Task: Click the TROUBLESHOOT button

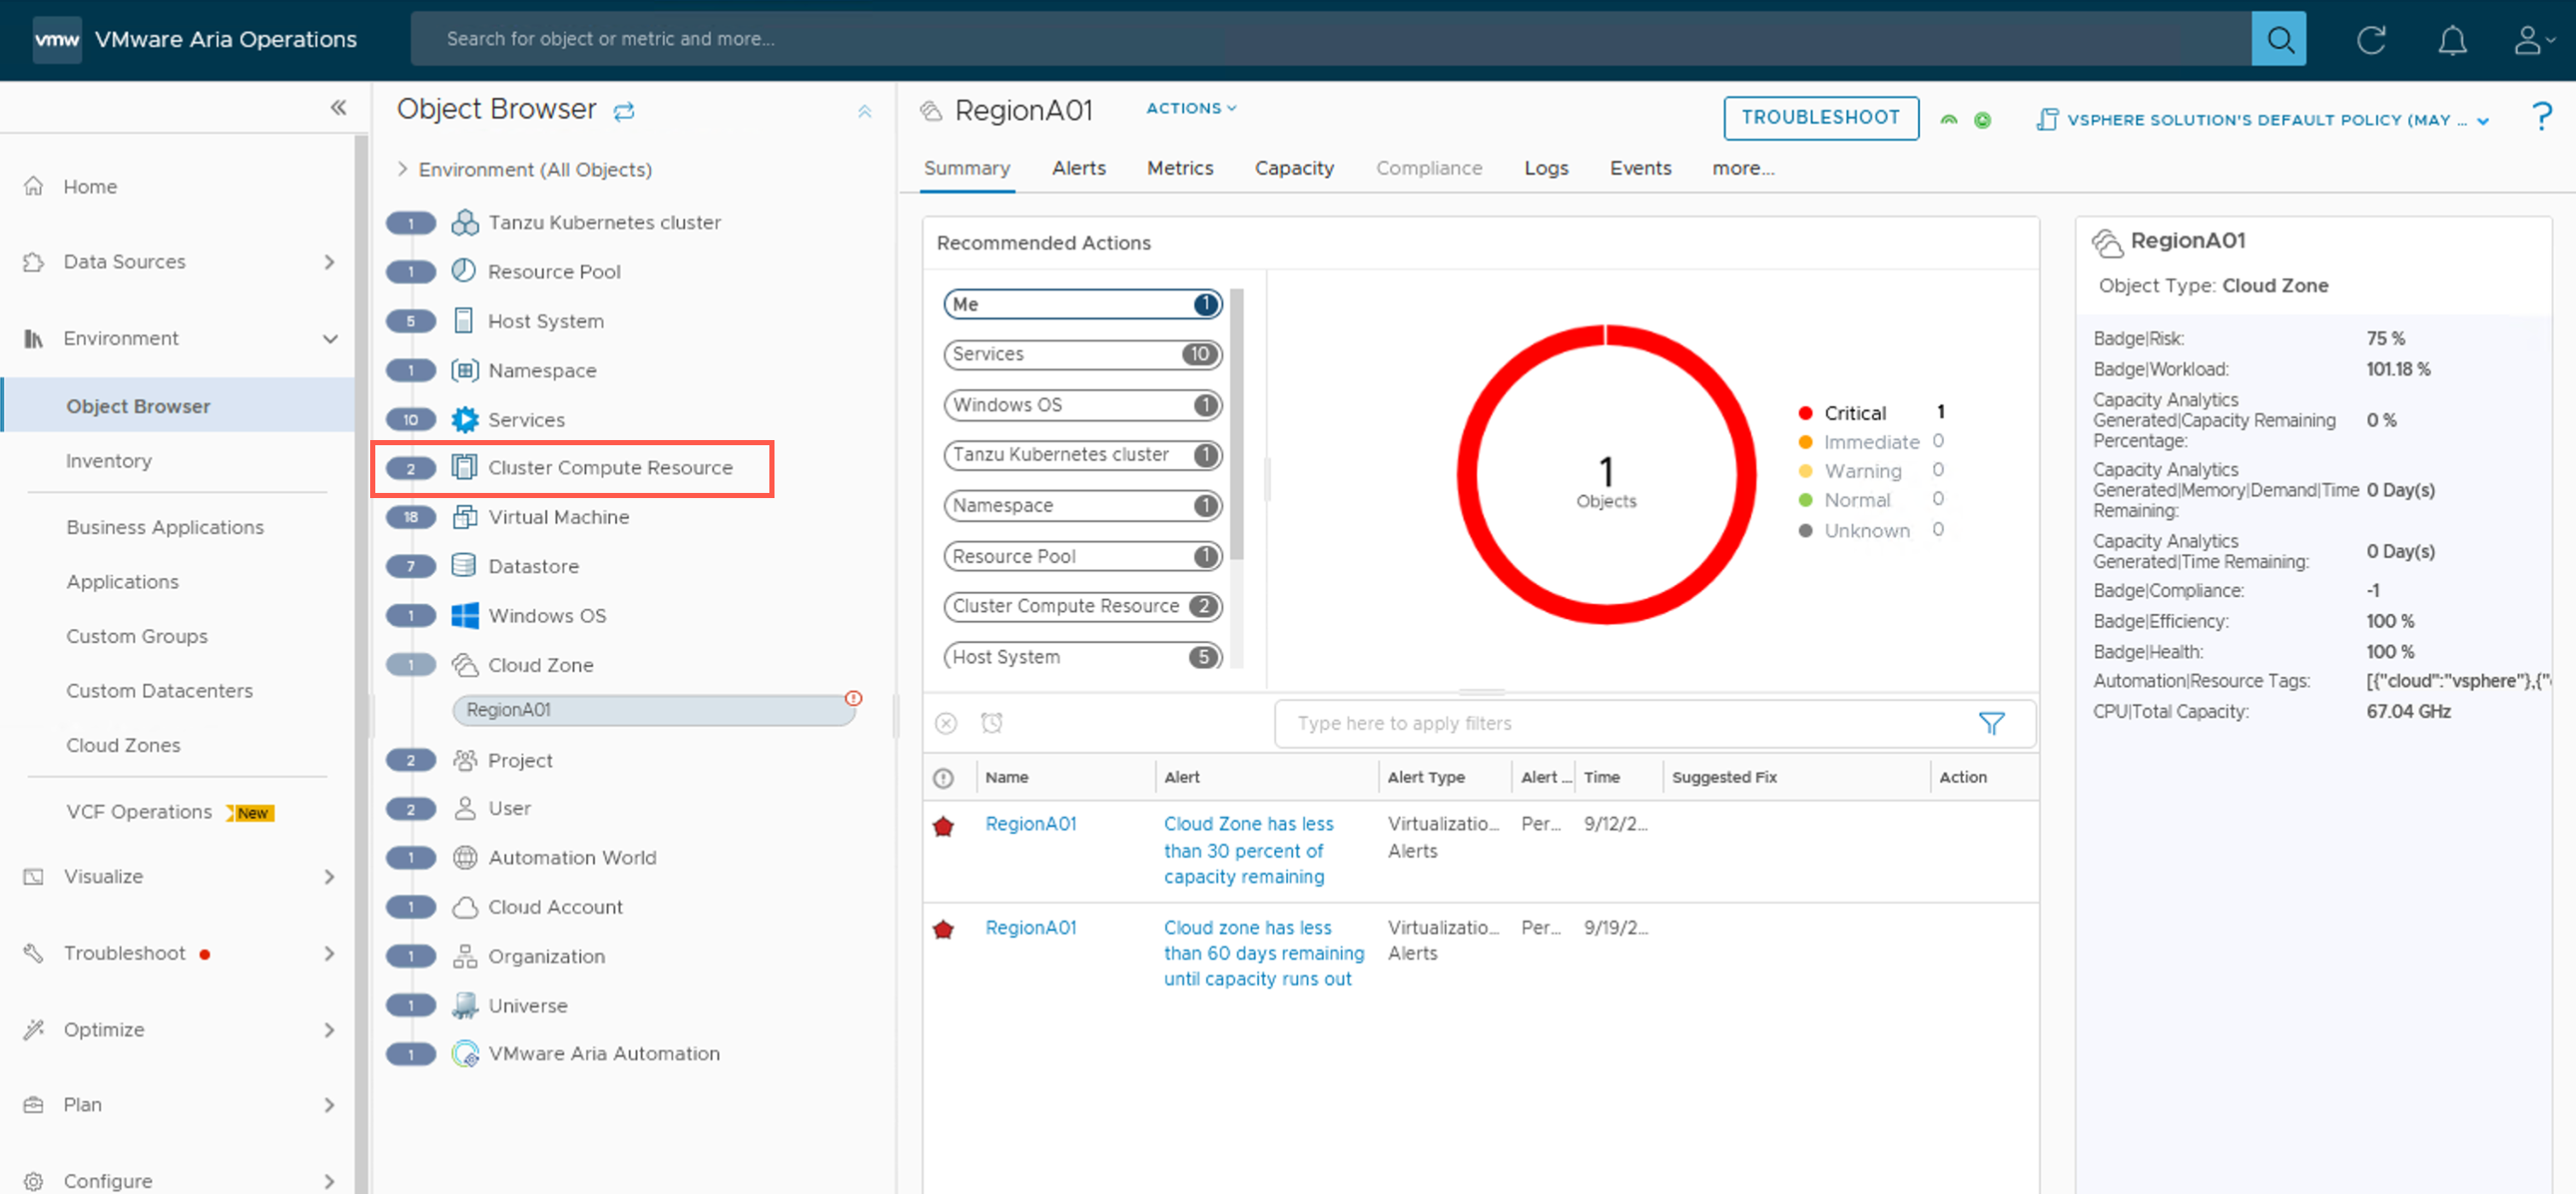Action: click(1819, 117)
